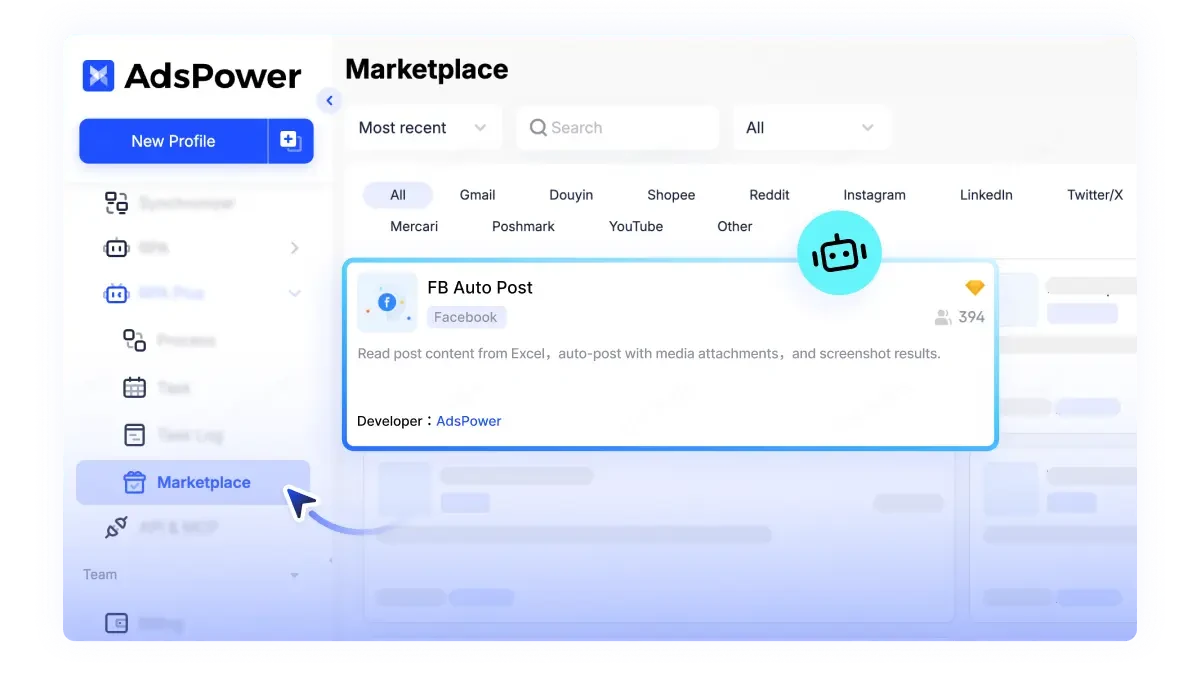The height and width of the screenshot is (675, 1200).
Task: Open the Process flow icon in sidebar
Action: click(x=135, y=340)
